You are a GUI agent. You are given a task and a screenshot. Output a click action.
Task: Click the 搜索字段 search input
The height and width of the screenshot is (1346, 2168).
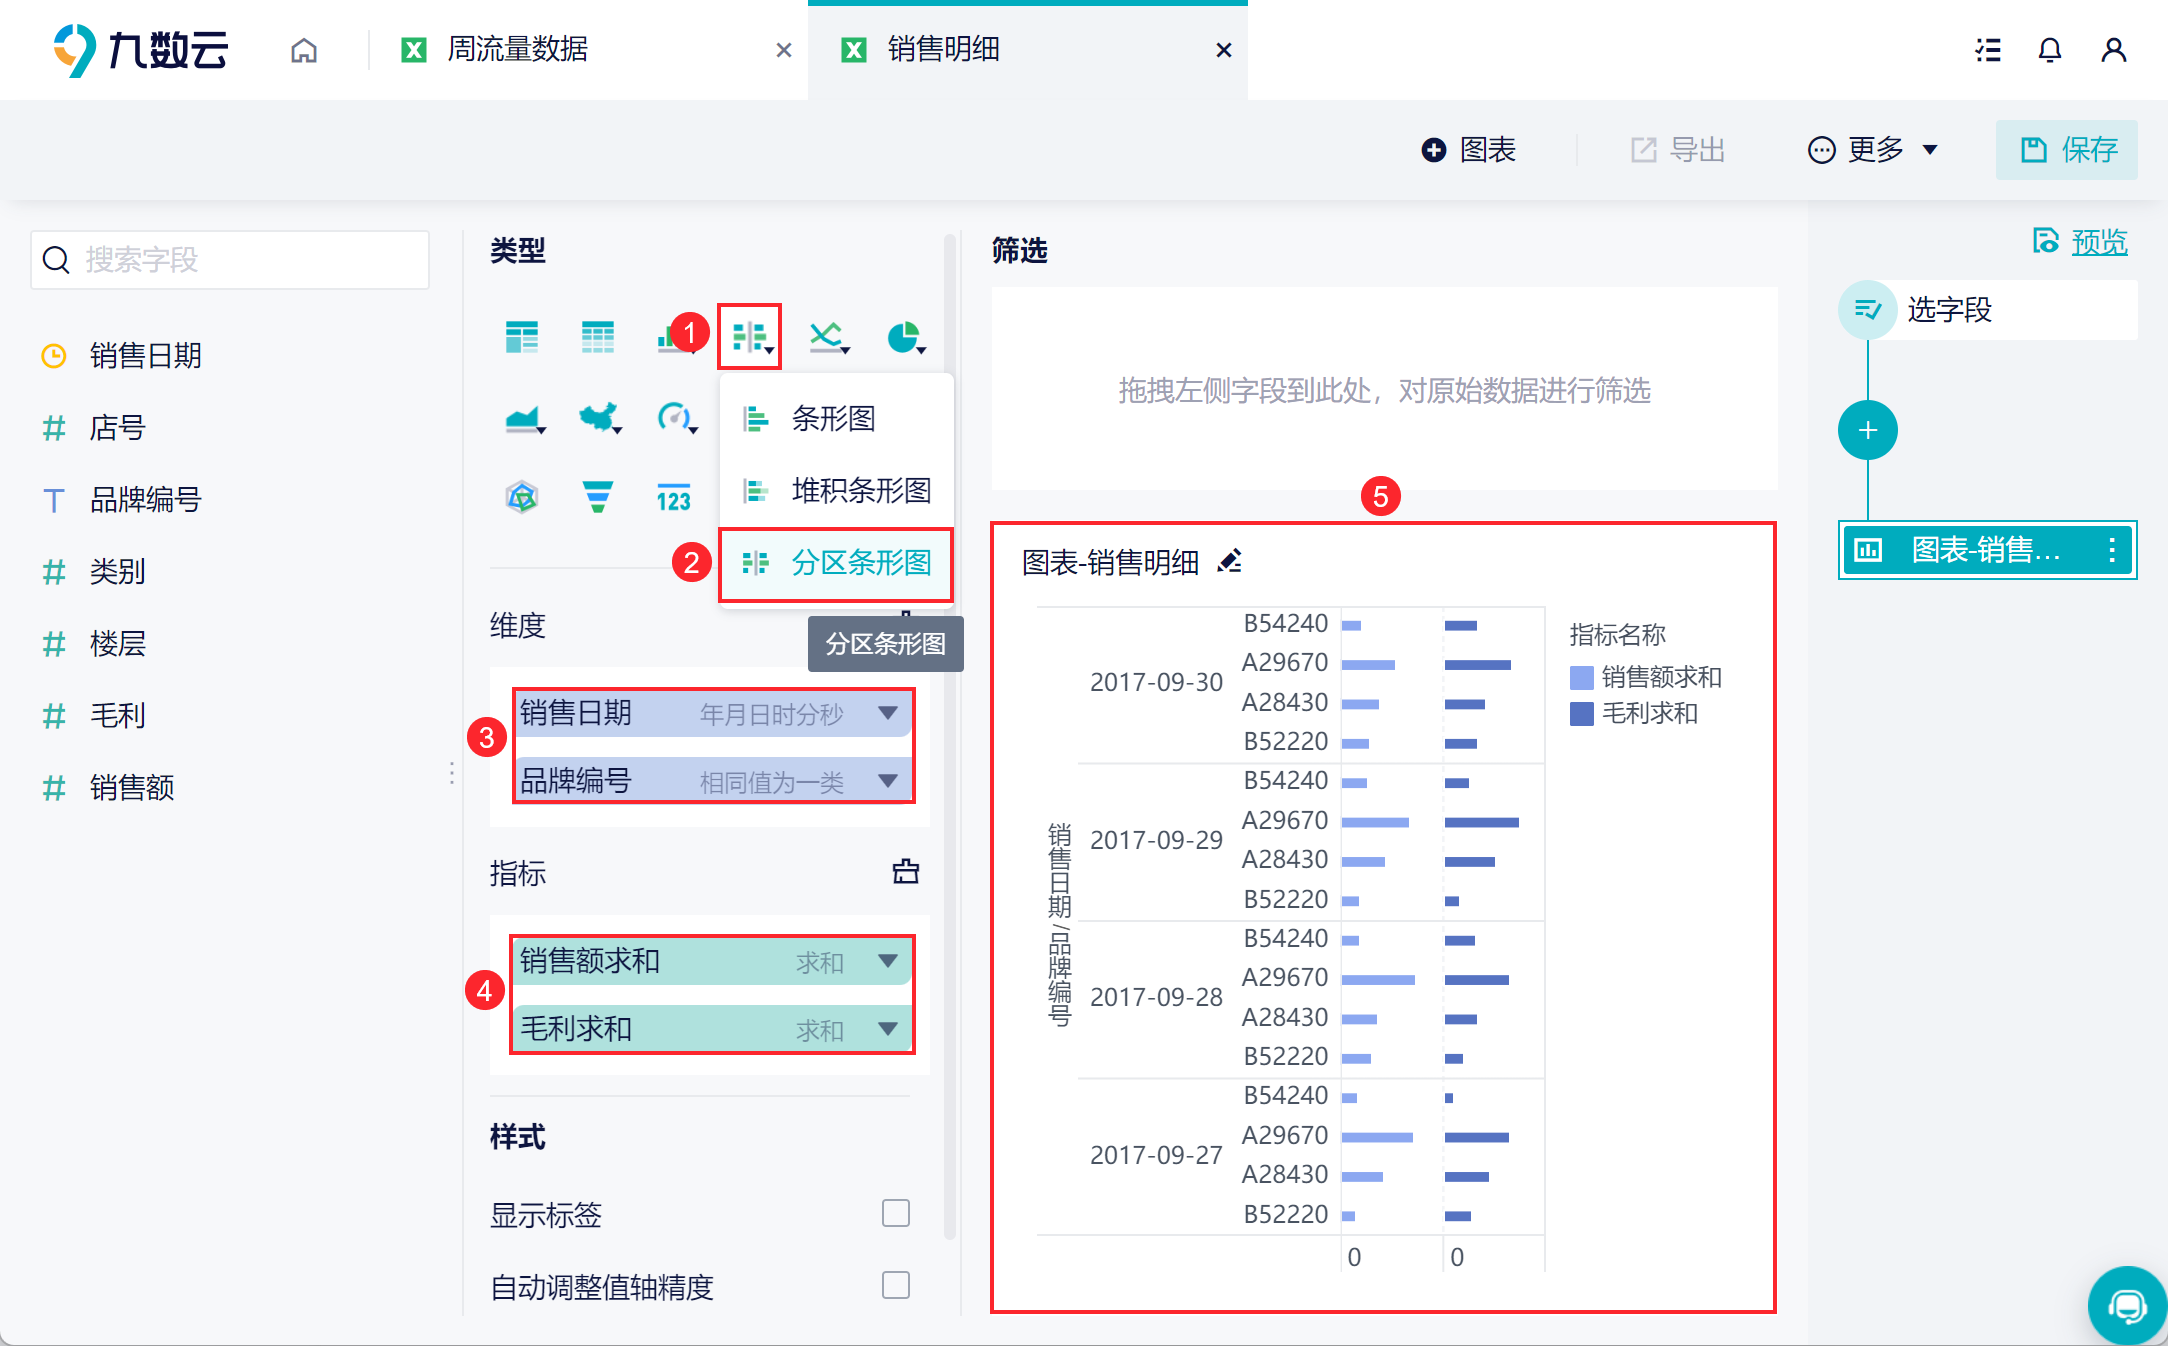coord(230,260)
